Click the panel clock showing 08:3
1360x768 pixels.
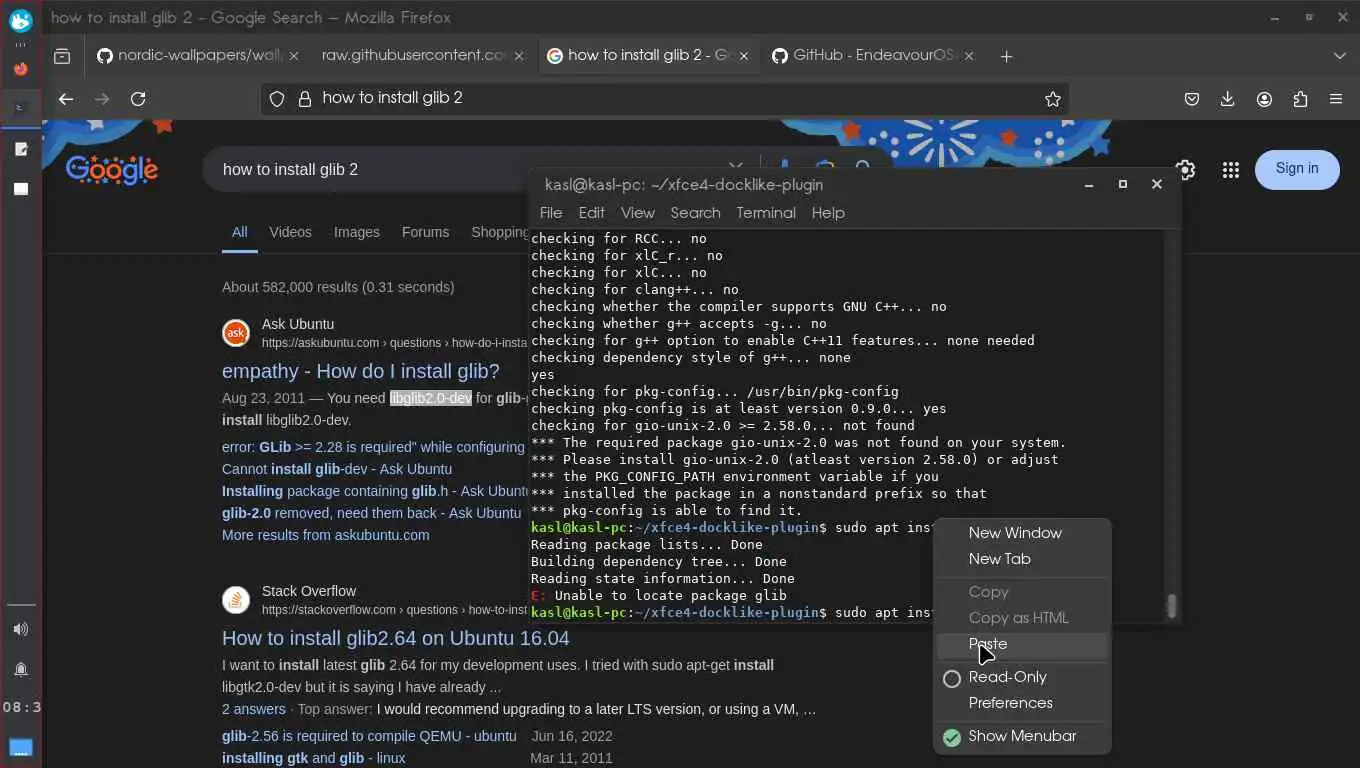click(21, 708)
